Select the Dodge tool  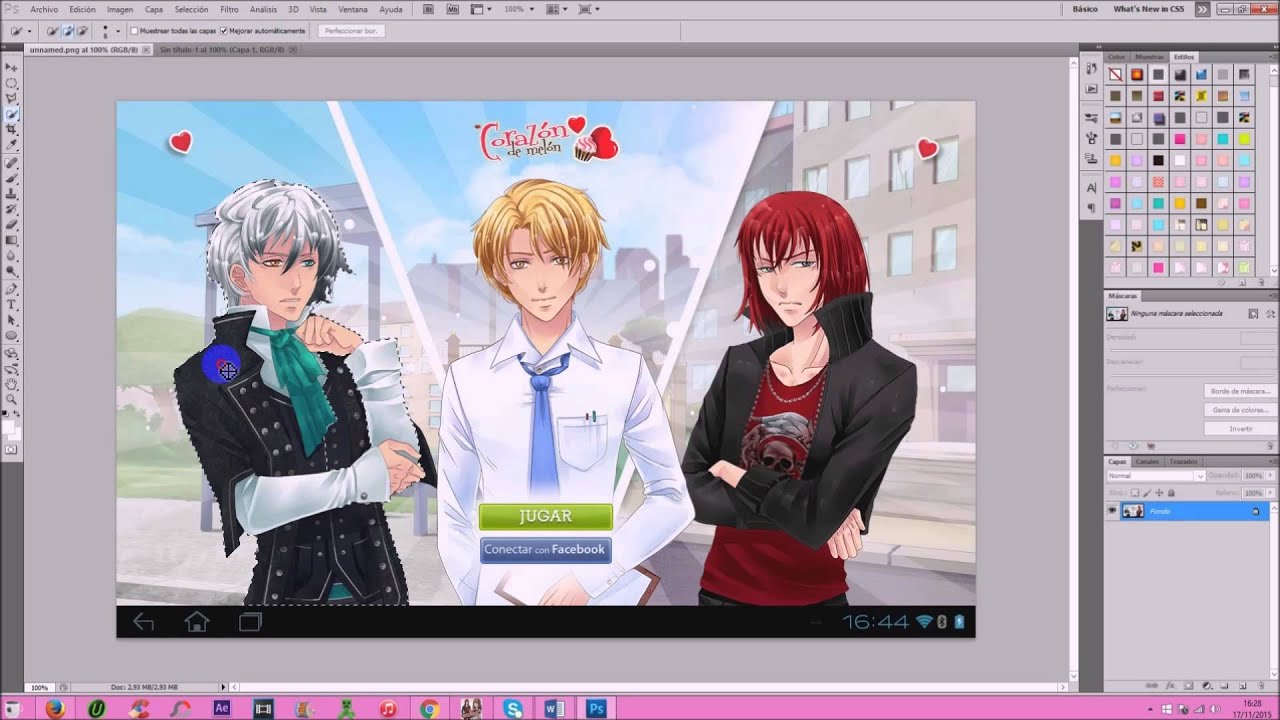point(12,272)
